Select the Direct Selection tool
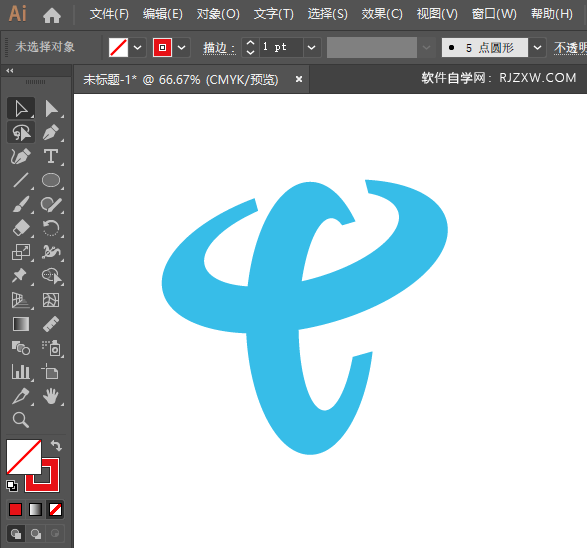This screenshot has width=587, height=548. pos(51,109)
